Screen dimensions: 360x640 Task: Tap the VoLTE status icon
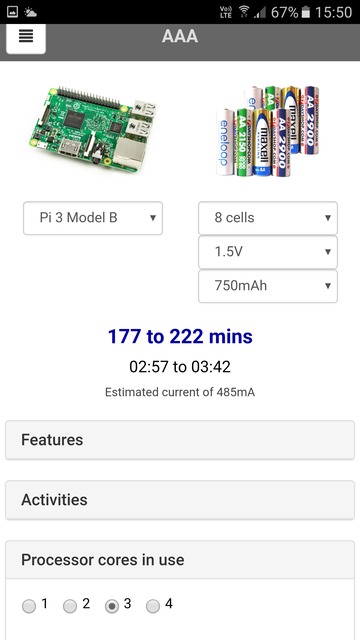(226, 12)
